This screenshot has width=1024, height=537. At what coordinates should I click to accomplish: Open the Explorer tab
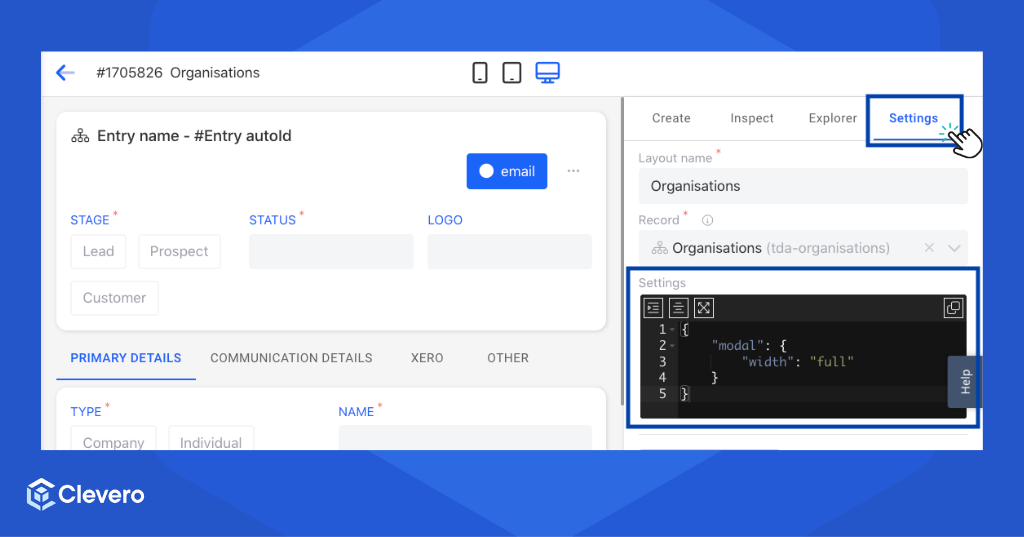tap(833, 118)
